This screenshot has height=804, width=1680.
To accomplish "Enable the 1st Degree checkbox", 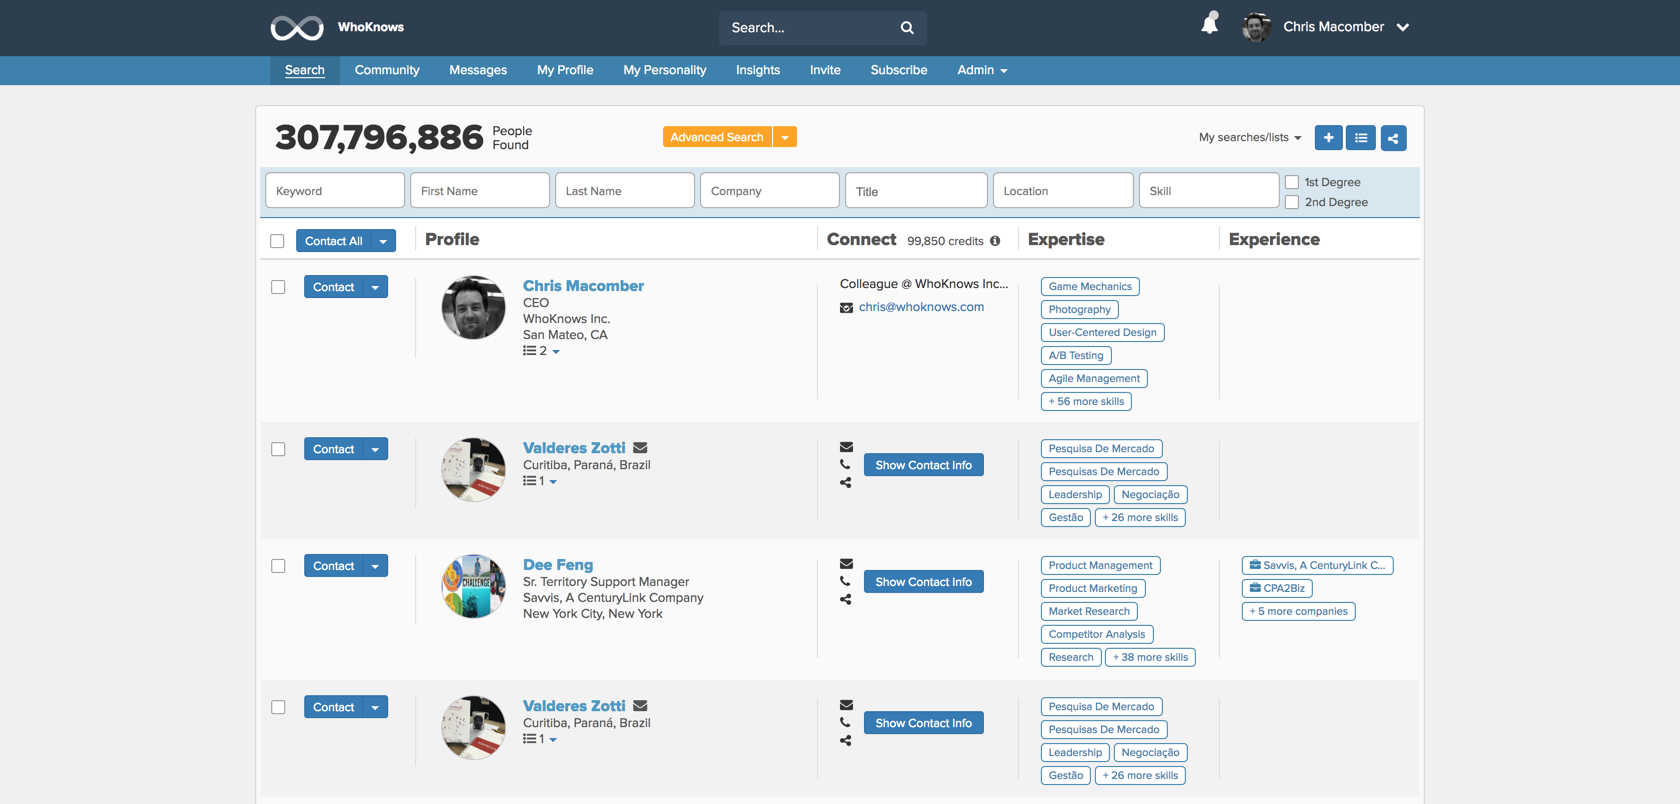I will pyautogui.click(x=1292, y=182).
